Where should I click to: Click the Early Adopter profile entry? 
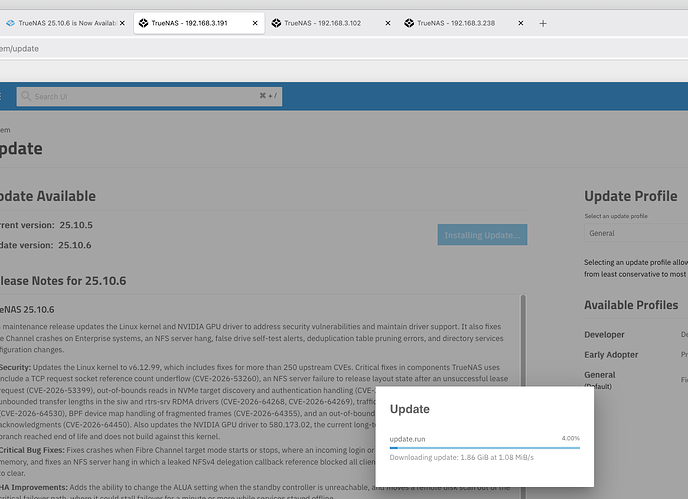coord(611,355)
